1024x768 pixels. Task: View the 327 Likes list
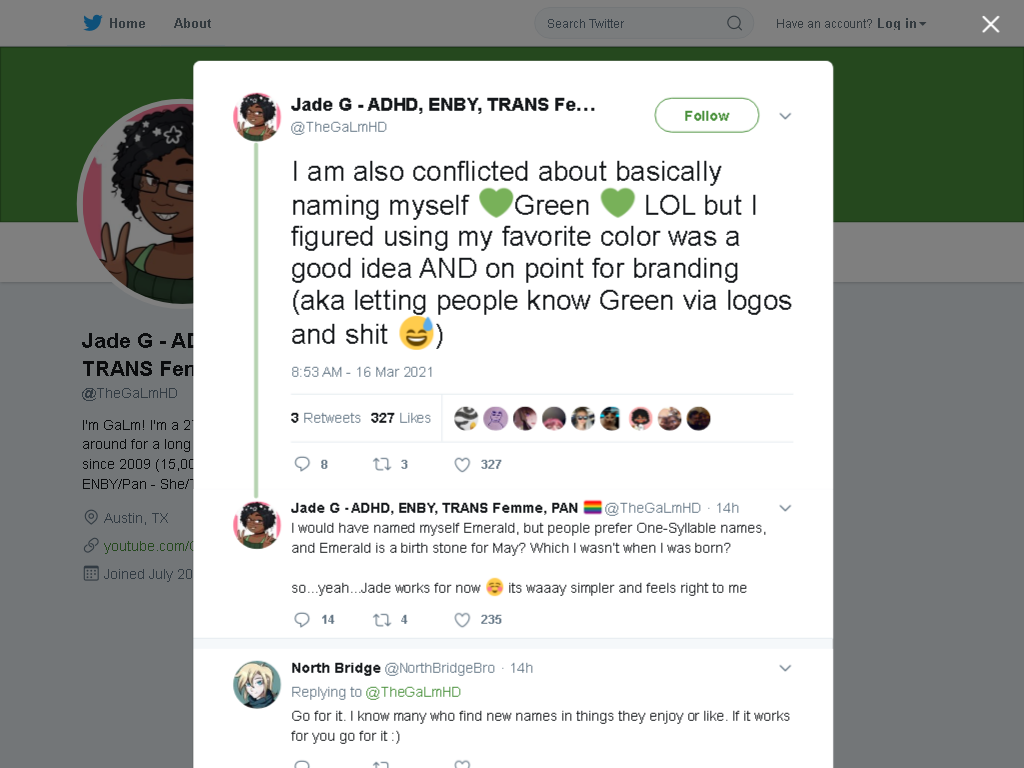pos(400,418)
